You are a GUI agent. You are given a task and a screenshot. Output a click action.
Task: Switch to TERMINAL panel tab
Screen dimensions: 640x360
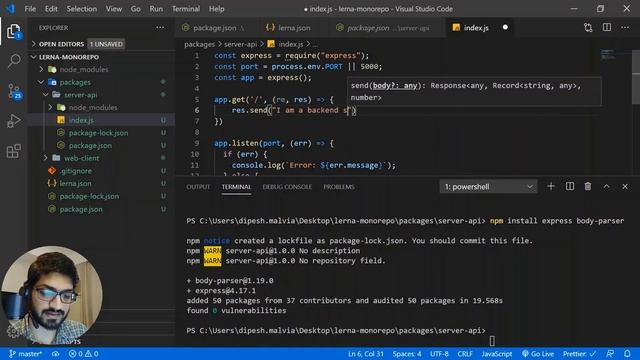236,187
